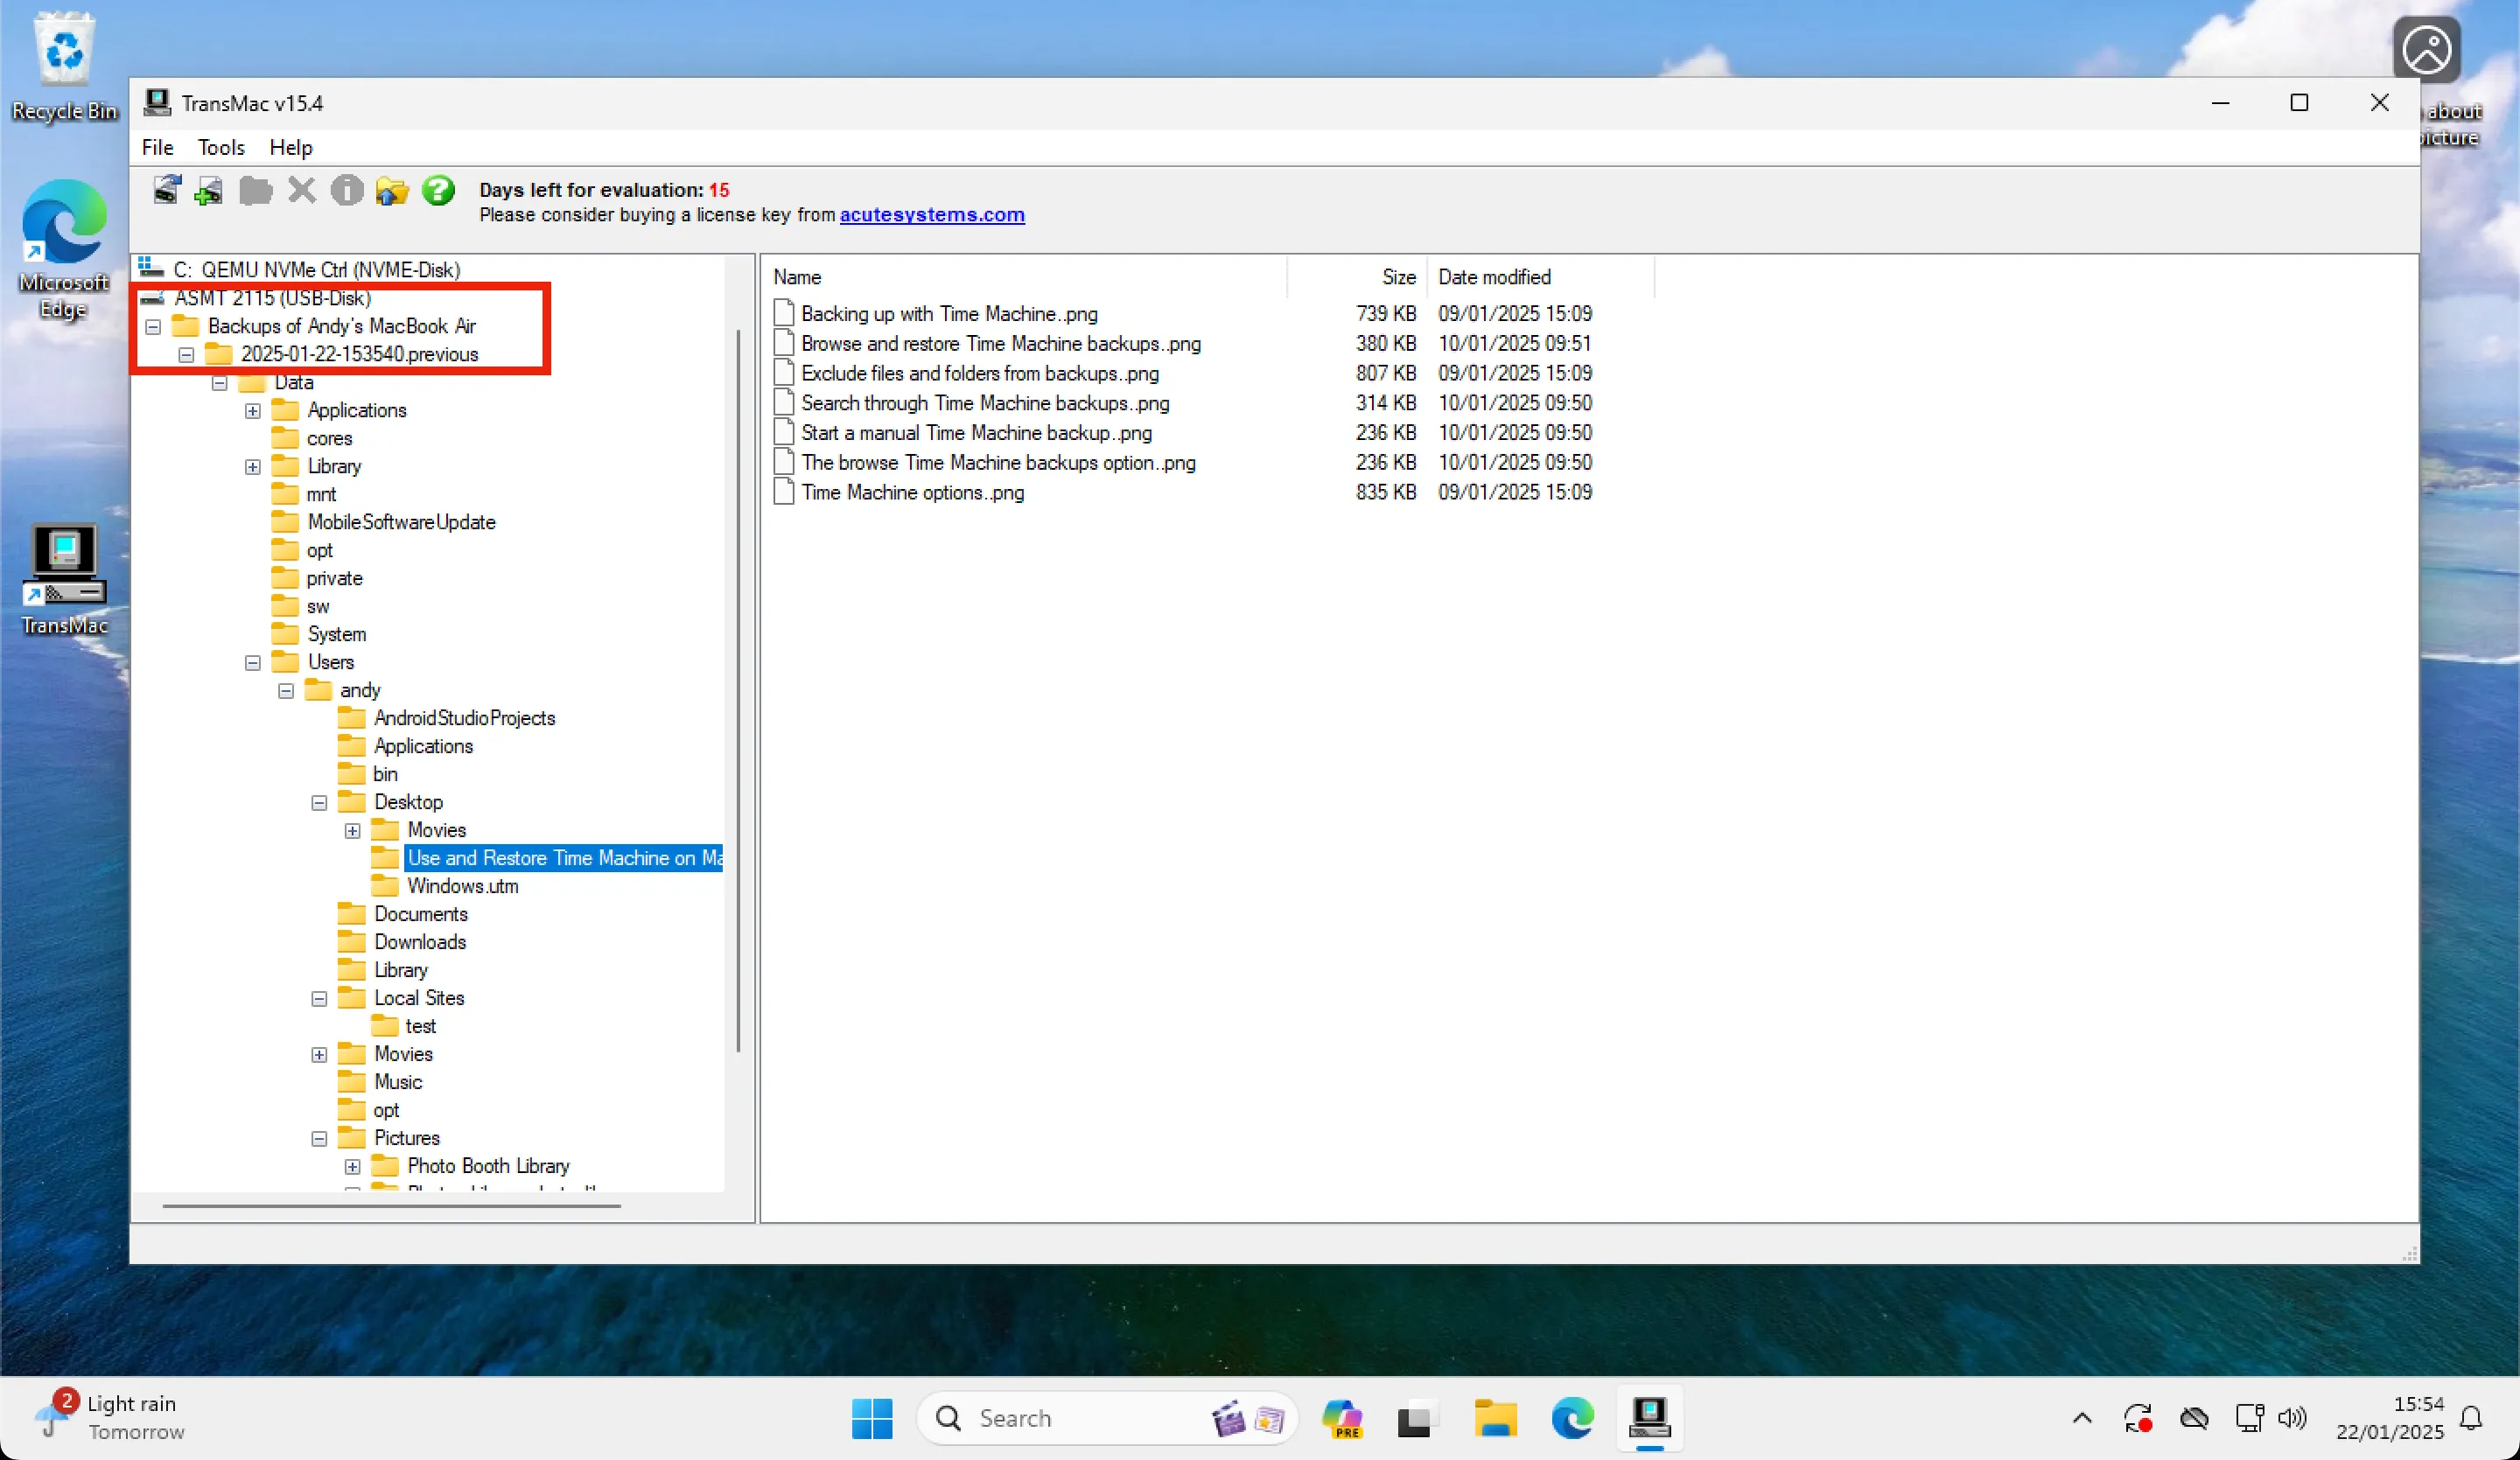Collapse the andy folder node
Screen dimensions: 2520x1460
point(286,690)
